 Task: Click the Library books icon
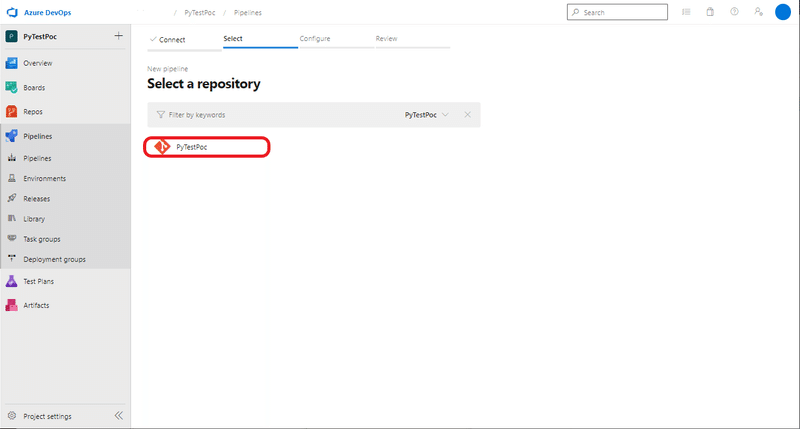(12, 218)
